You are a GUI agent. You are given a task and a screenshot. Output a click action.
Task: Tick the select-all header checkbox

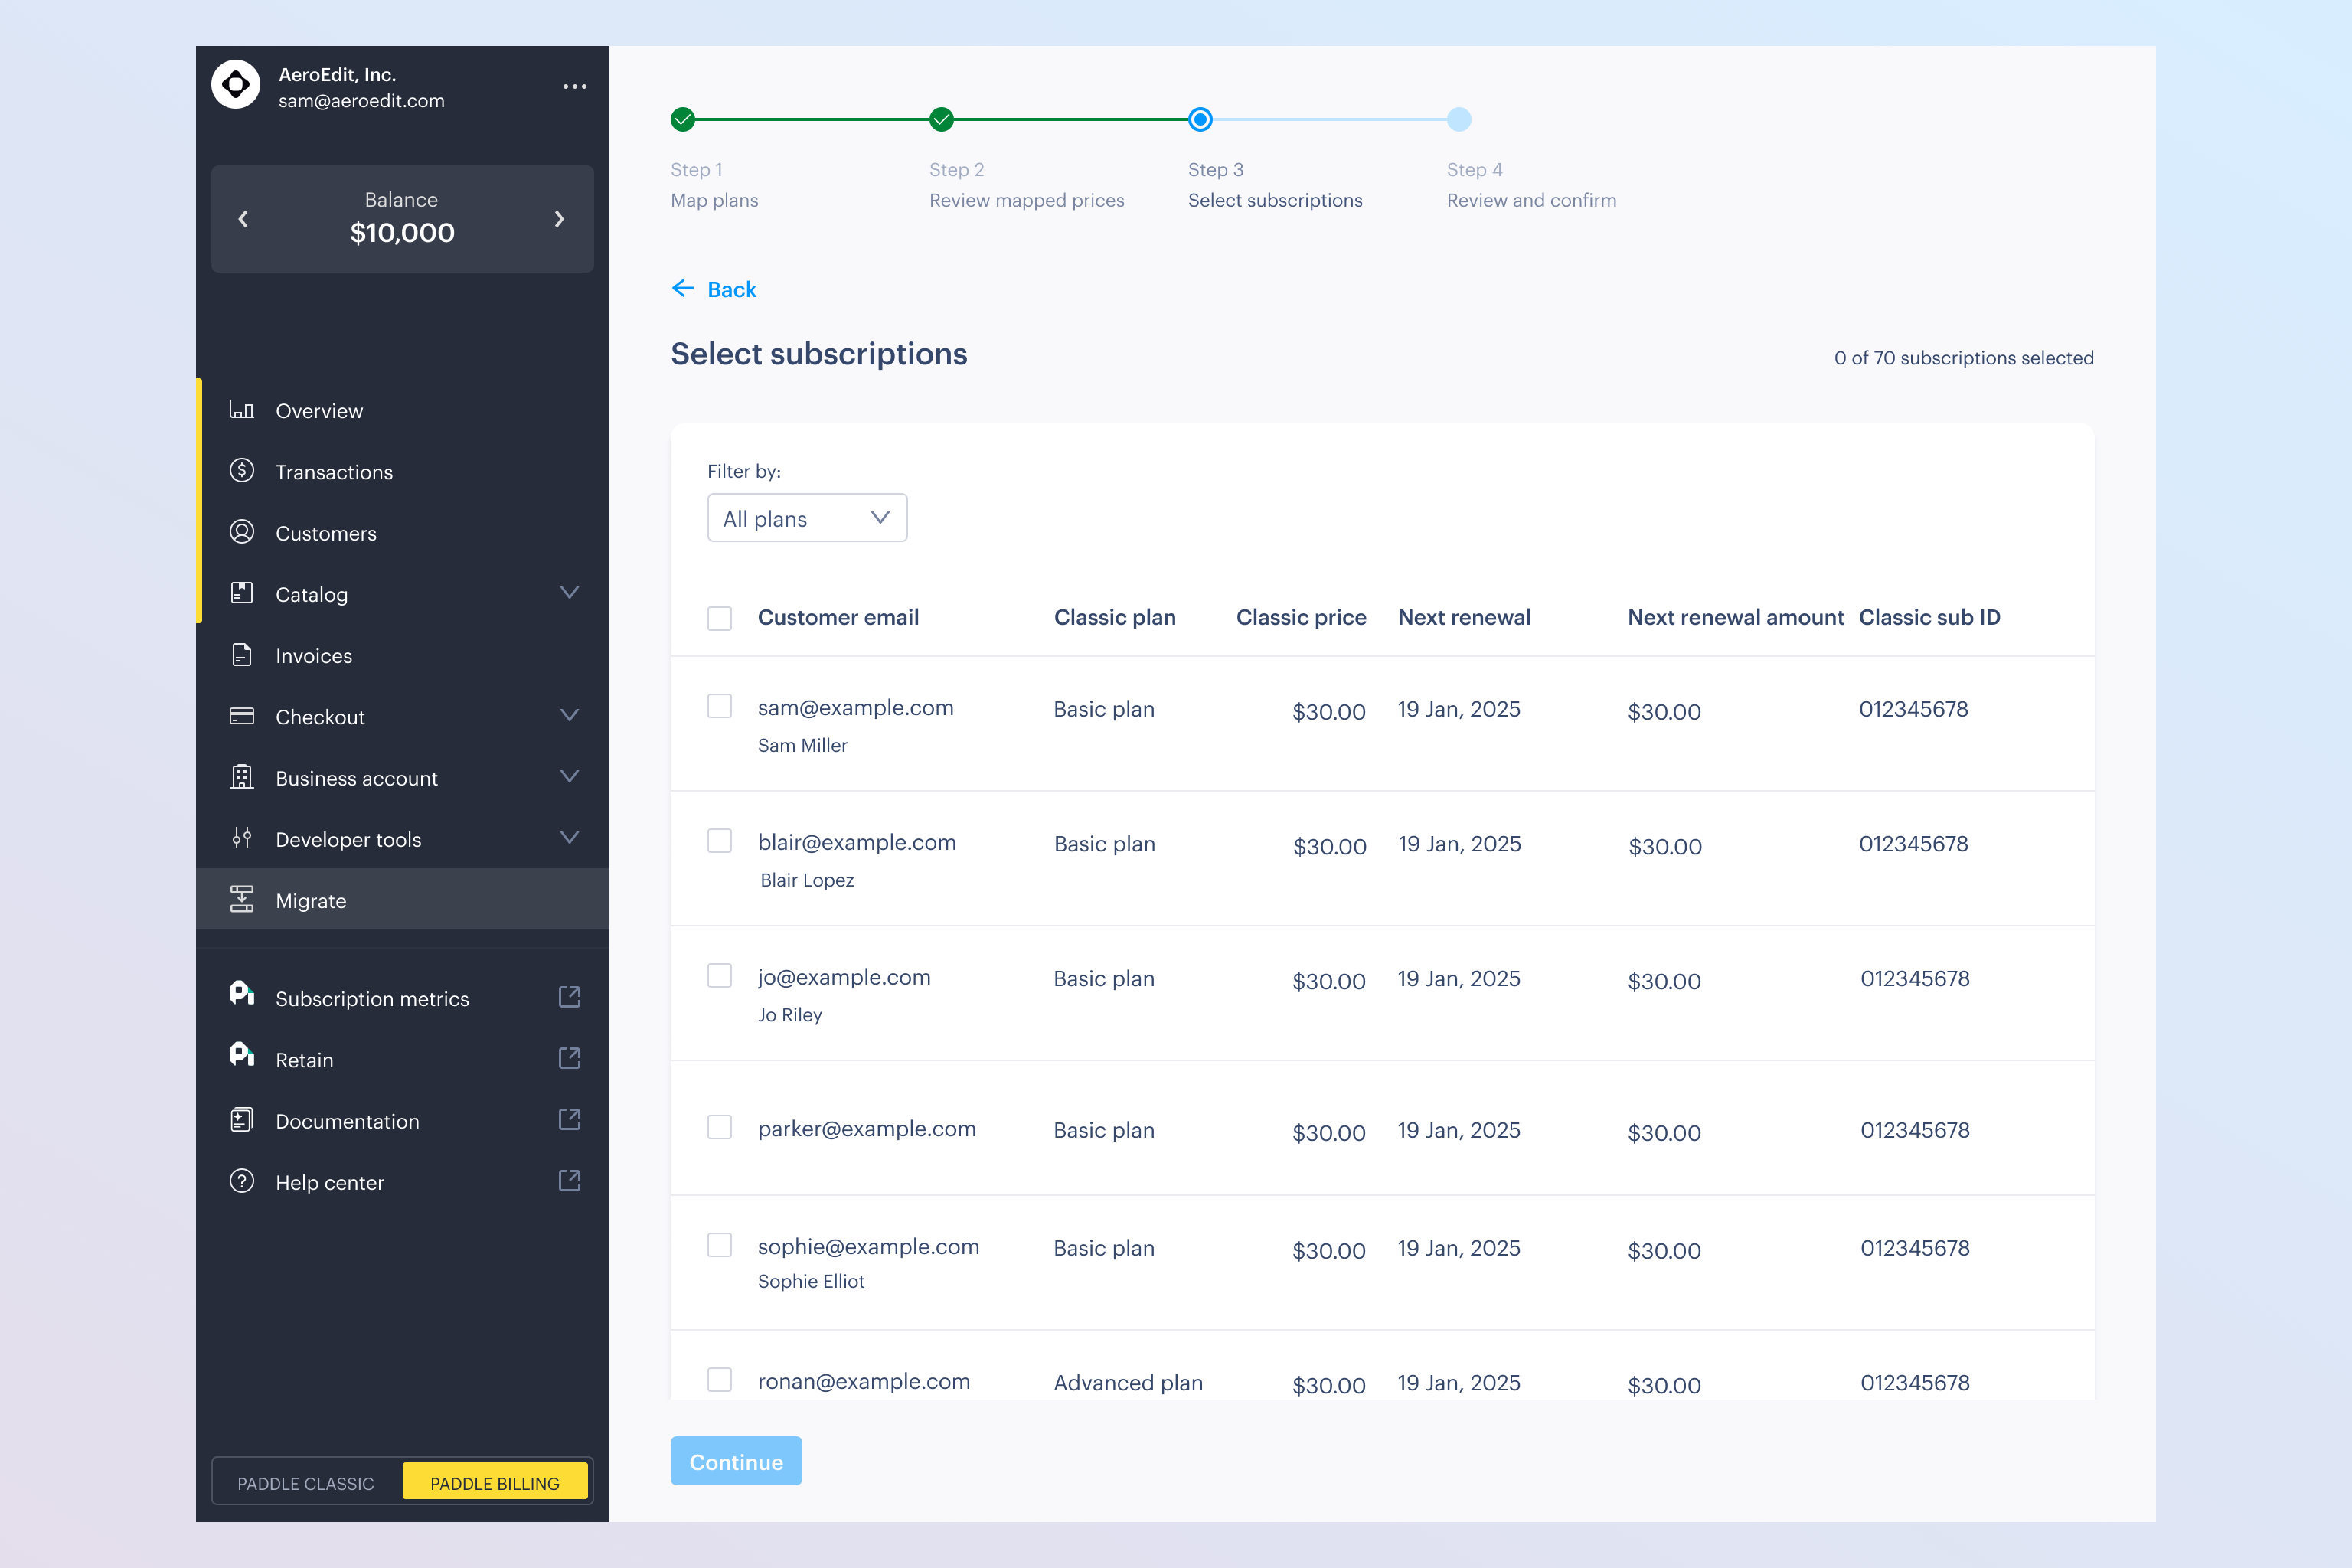(x=719, y=618)
